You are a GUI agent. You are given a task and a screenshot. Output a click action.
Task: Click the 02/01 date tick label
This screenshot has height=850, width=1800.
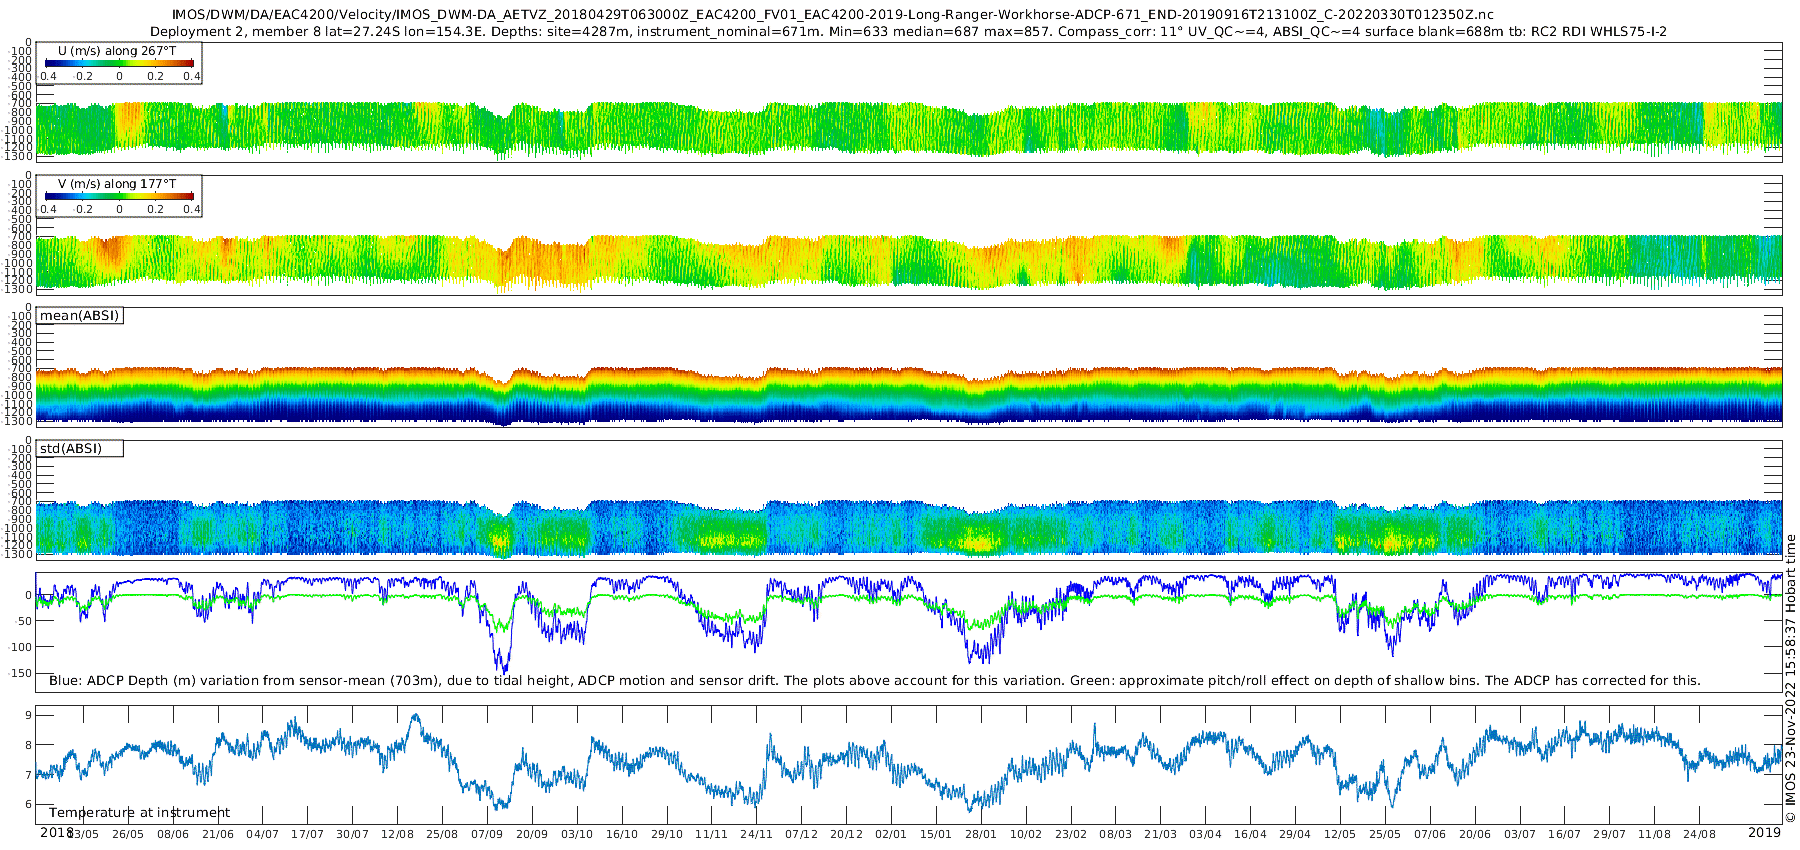(891, 834)
